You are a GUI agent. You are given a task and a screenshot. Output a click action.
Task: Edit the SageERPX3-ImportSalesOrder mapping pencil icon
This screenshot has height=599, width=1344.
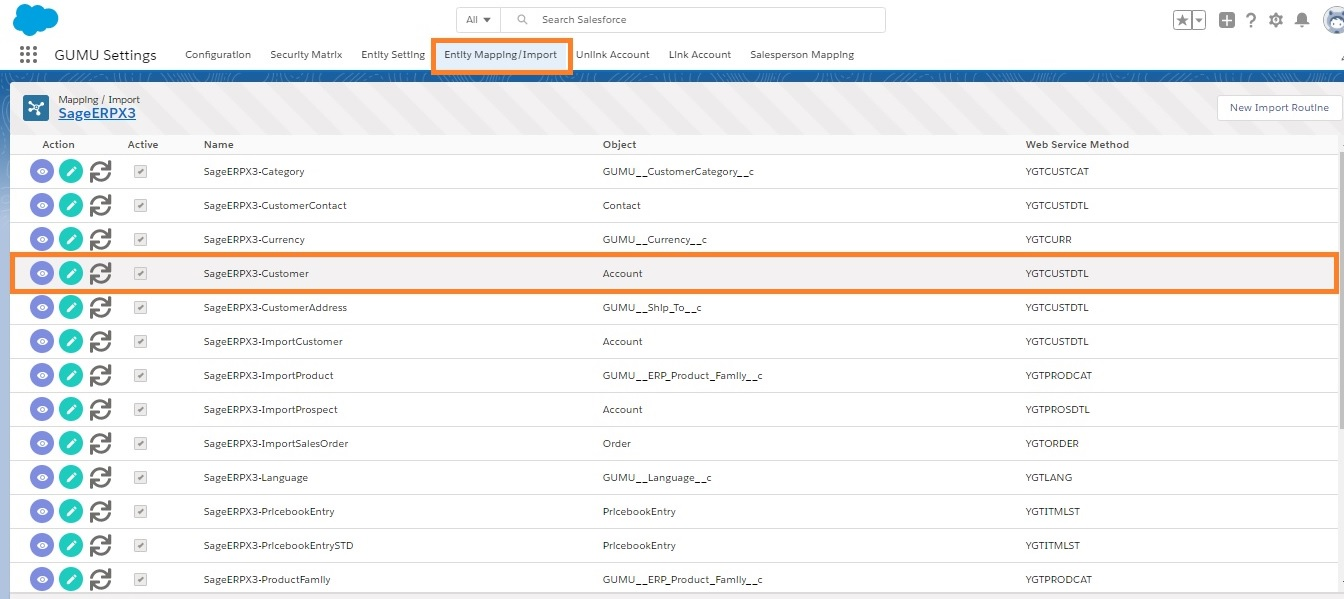pyautogui.click(x=71, y=444)
